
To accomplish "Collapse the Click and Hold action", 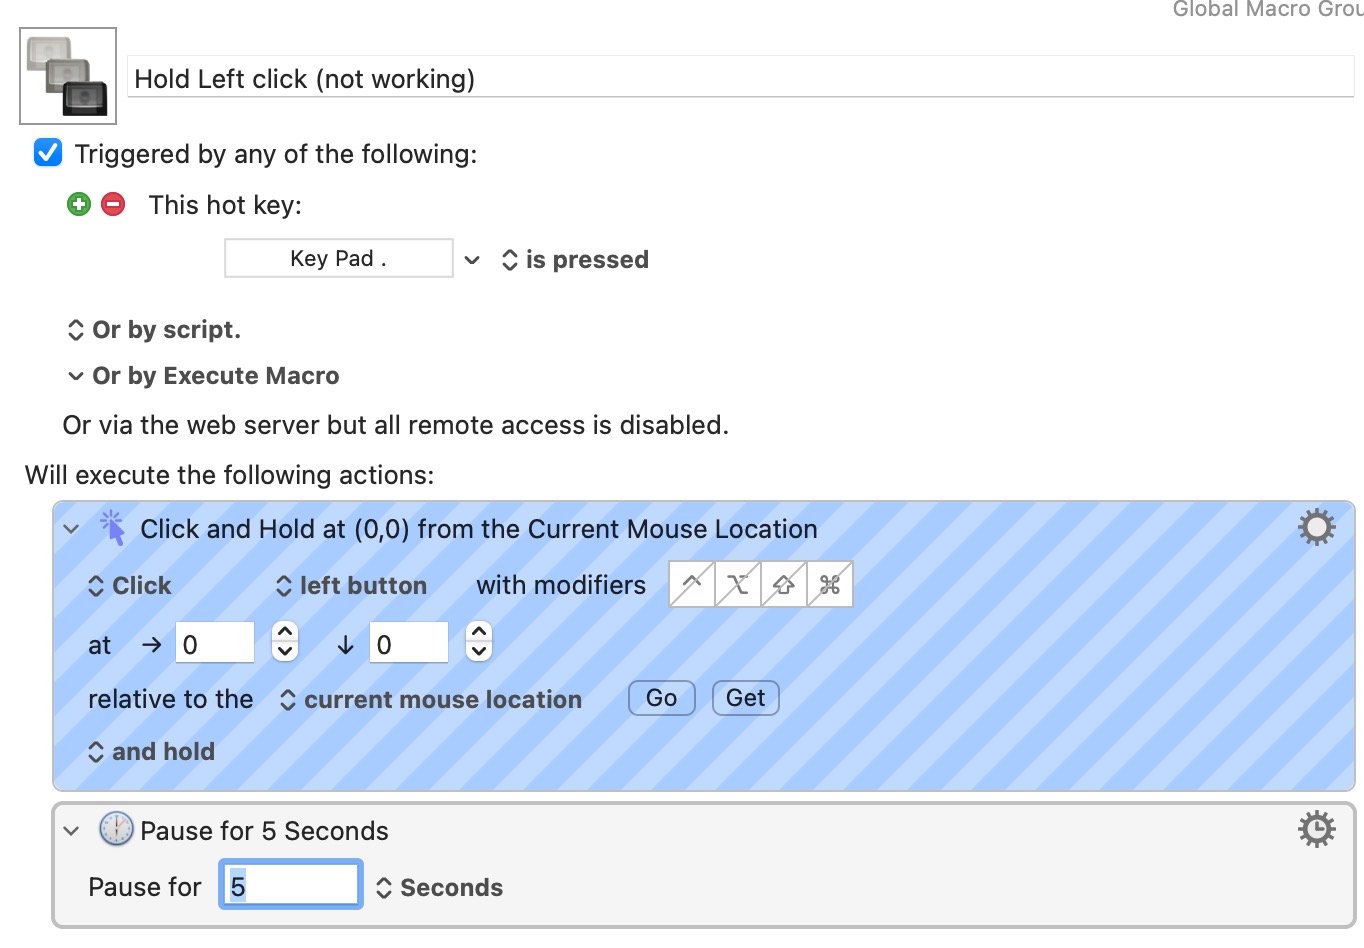I will 71,529.
